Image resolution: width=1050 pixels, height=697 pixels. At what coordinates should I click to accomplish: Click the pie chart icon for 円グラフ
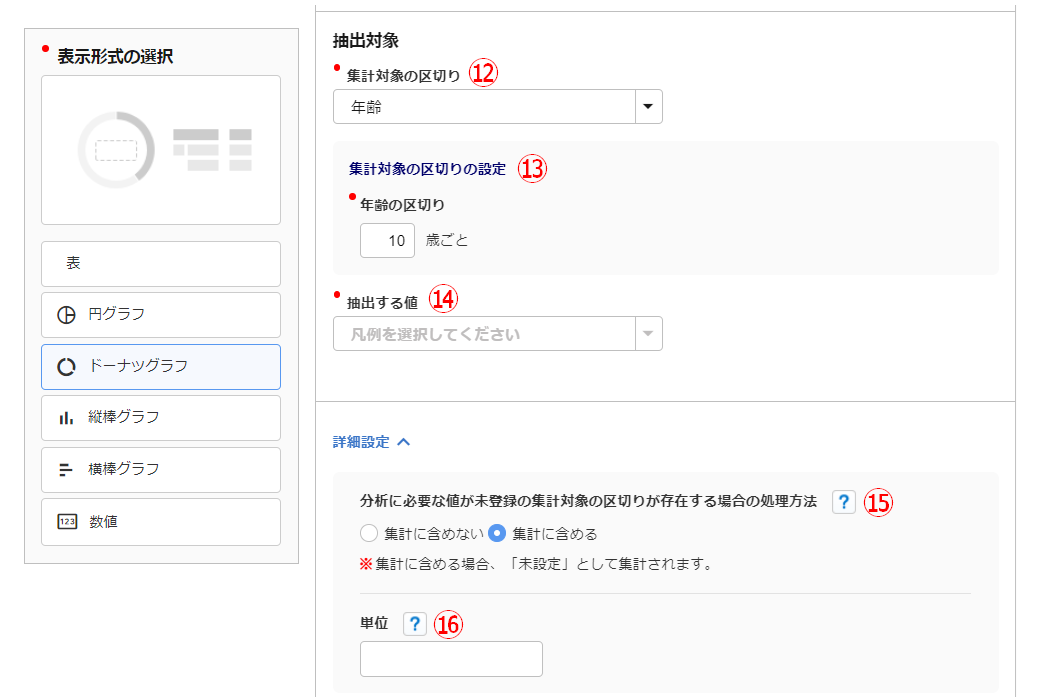(x=67, y=315)
